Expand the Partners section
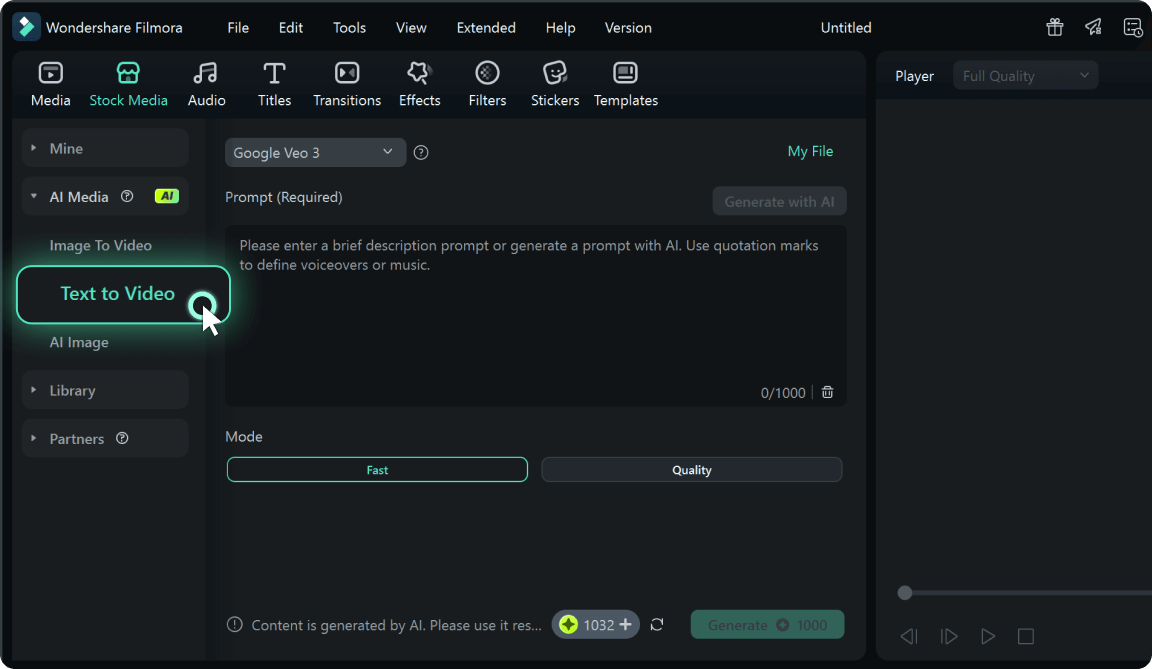This screenshot has height=669, width=1152. (x=105, y=438)
